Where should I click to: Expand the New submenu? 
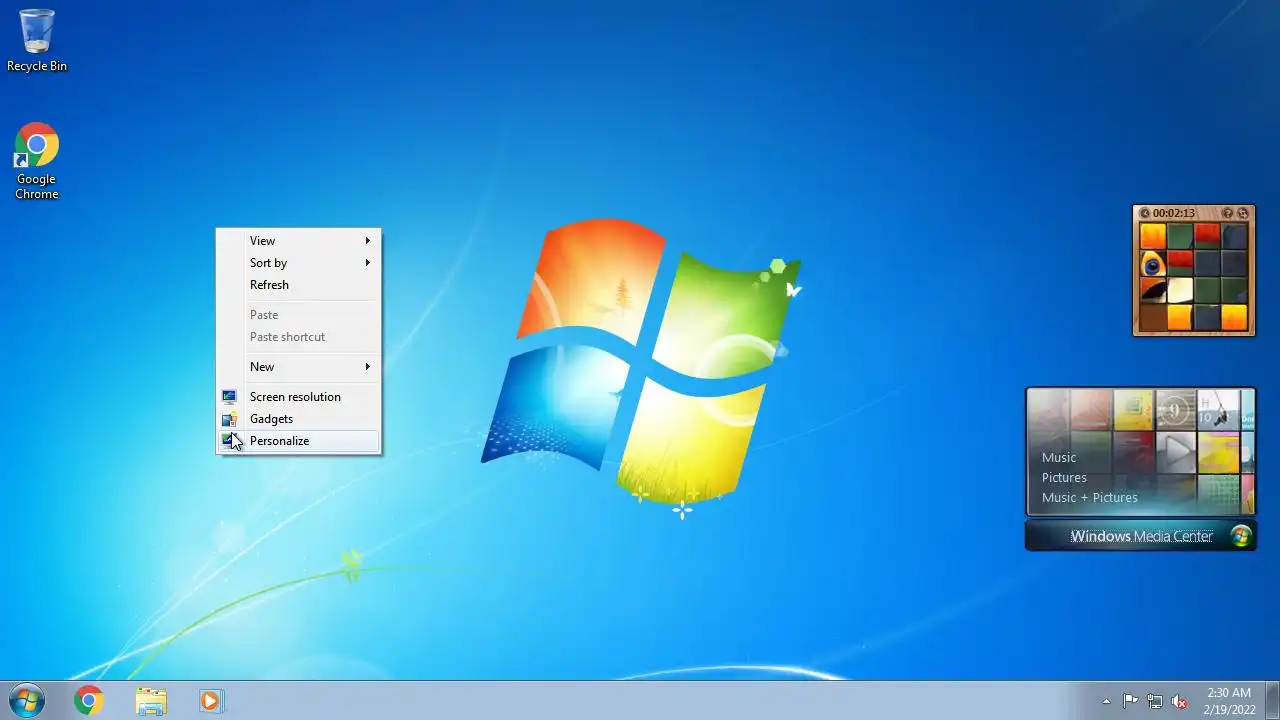(x=298, y=367)
